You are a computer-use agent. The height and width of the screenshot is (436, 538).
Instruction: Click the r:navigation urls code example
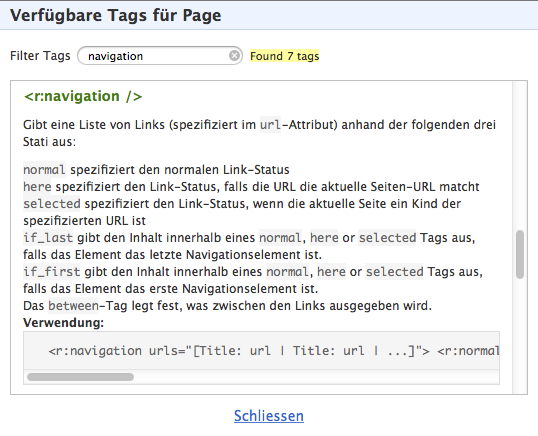point(261,351)
